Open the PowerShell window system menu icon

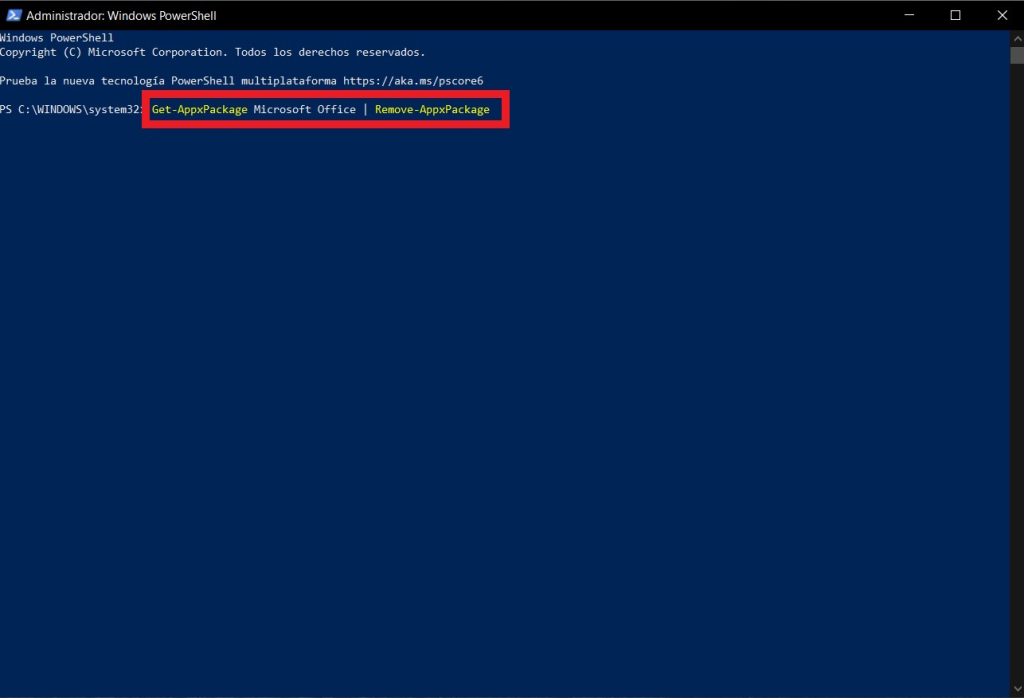click(x=14, y=15)
